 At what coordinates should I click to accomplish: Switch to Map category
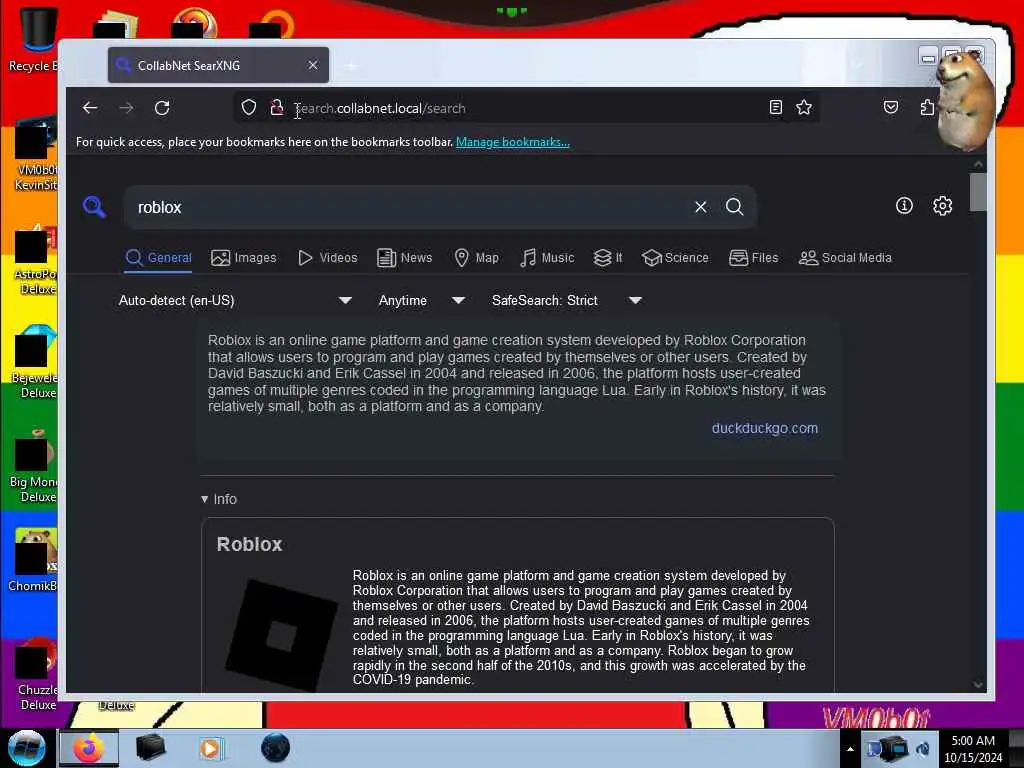tap(477, 257)
